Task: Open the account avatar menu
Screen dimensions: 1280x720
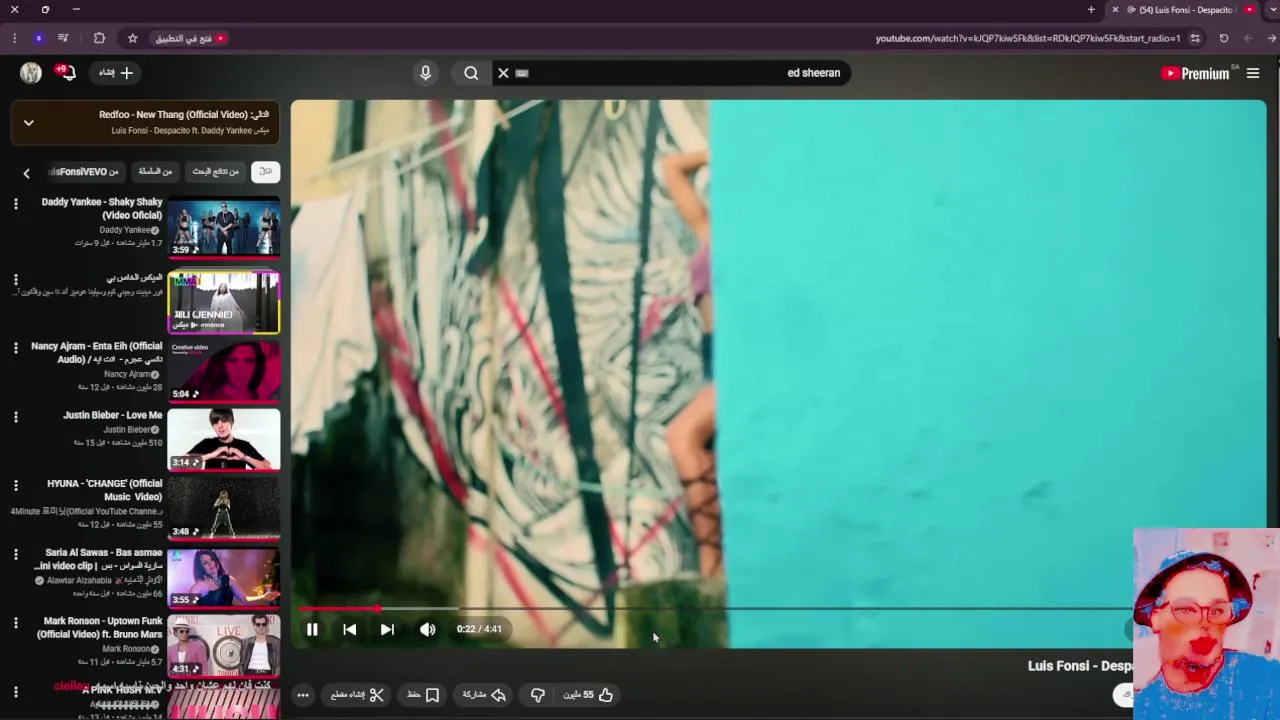Action: [x=31, y=72]
